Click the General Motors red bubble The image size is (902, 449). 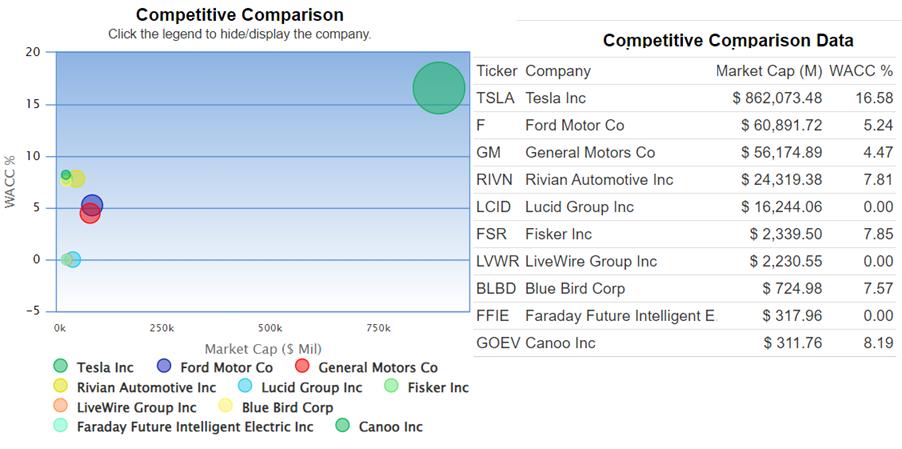click(x=89, y=214)
